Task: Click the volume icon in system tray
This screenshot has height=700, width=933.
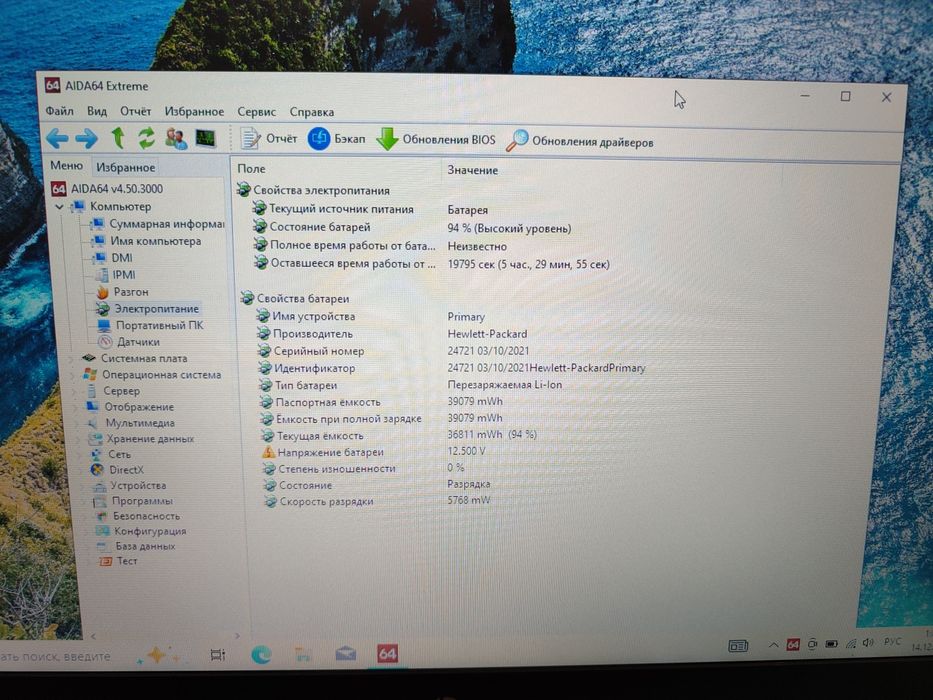Action: pos(869,643)
